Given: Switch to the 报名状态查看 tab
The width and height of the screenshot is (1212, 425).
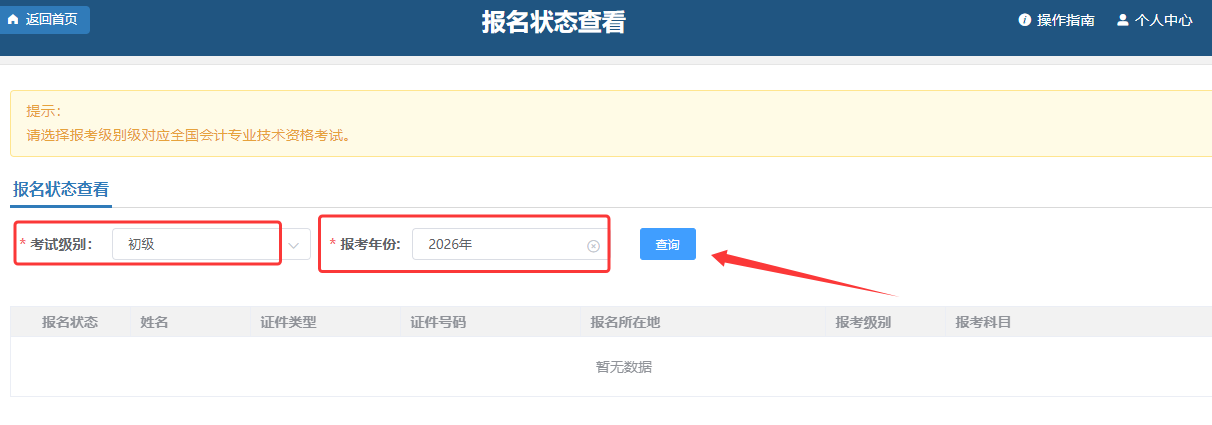Looking at the screenshot, I should [61, 189].
